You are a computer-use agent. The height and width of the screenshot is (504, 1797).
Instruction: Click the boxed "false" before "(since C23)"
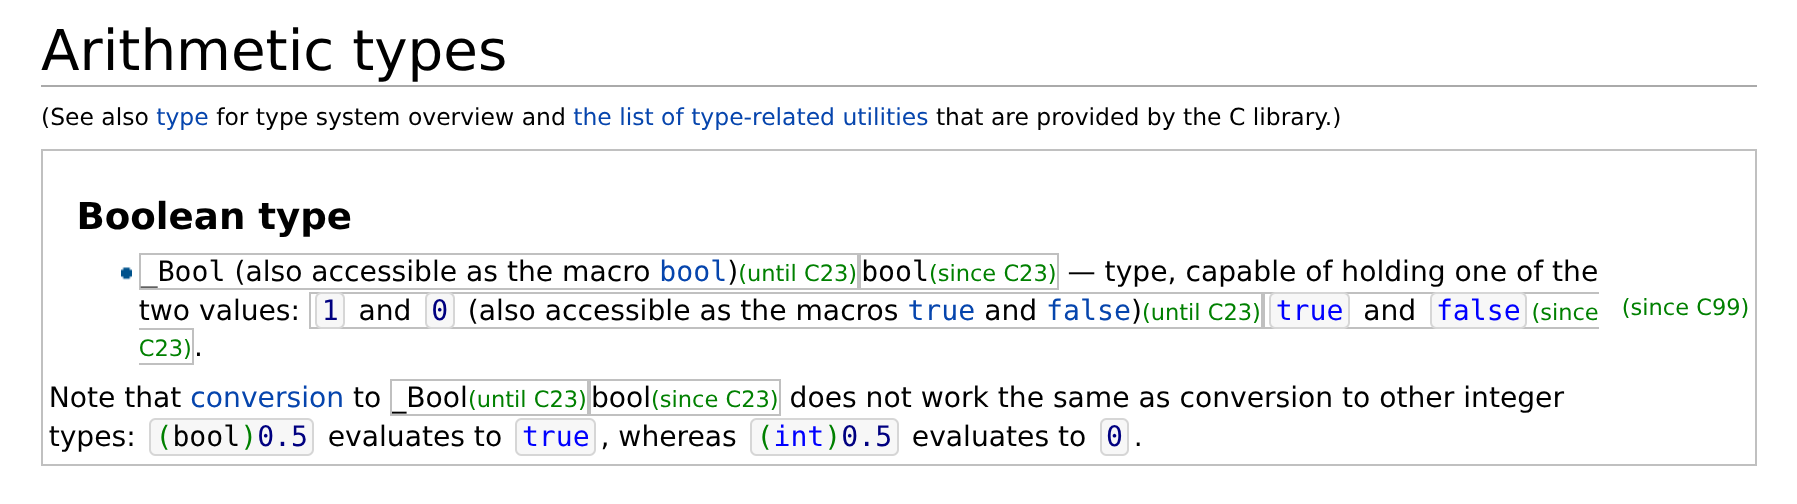(x=1478, y=311)
